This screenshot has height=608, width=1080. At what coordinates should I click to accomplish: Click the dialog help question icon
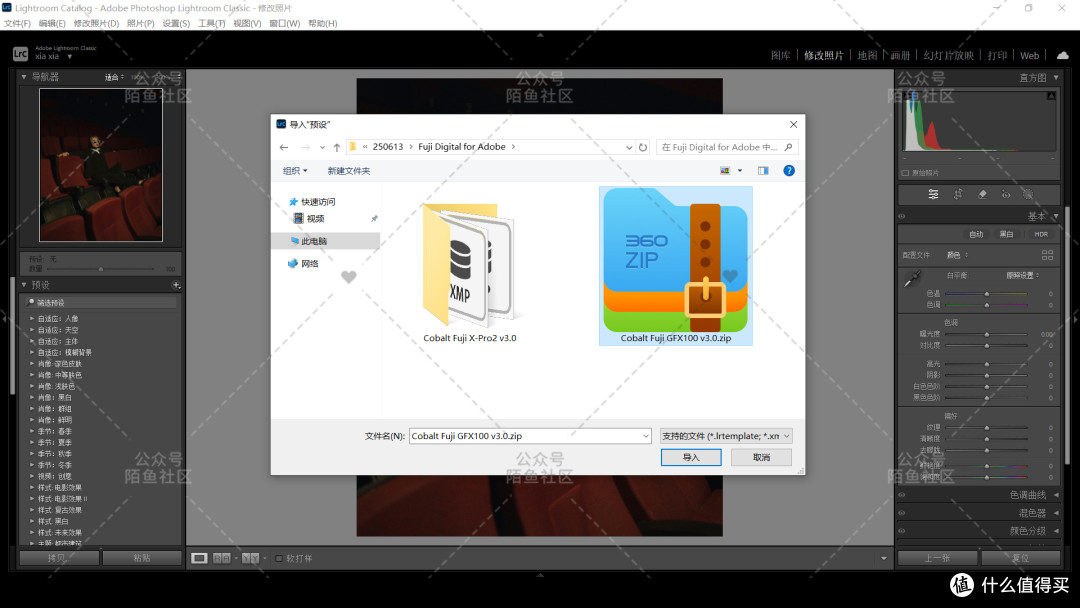[789, 171]
